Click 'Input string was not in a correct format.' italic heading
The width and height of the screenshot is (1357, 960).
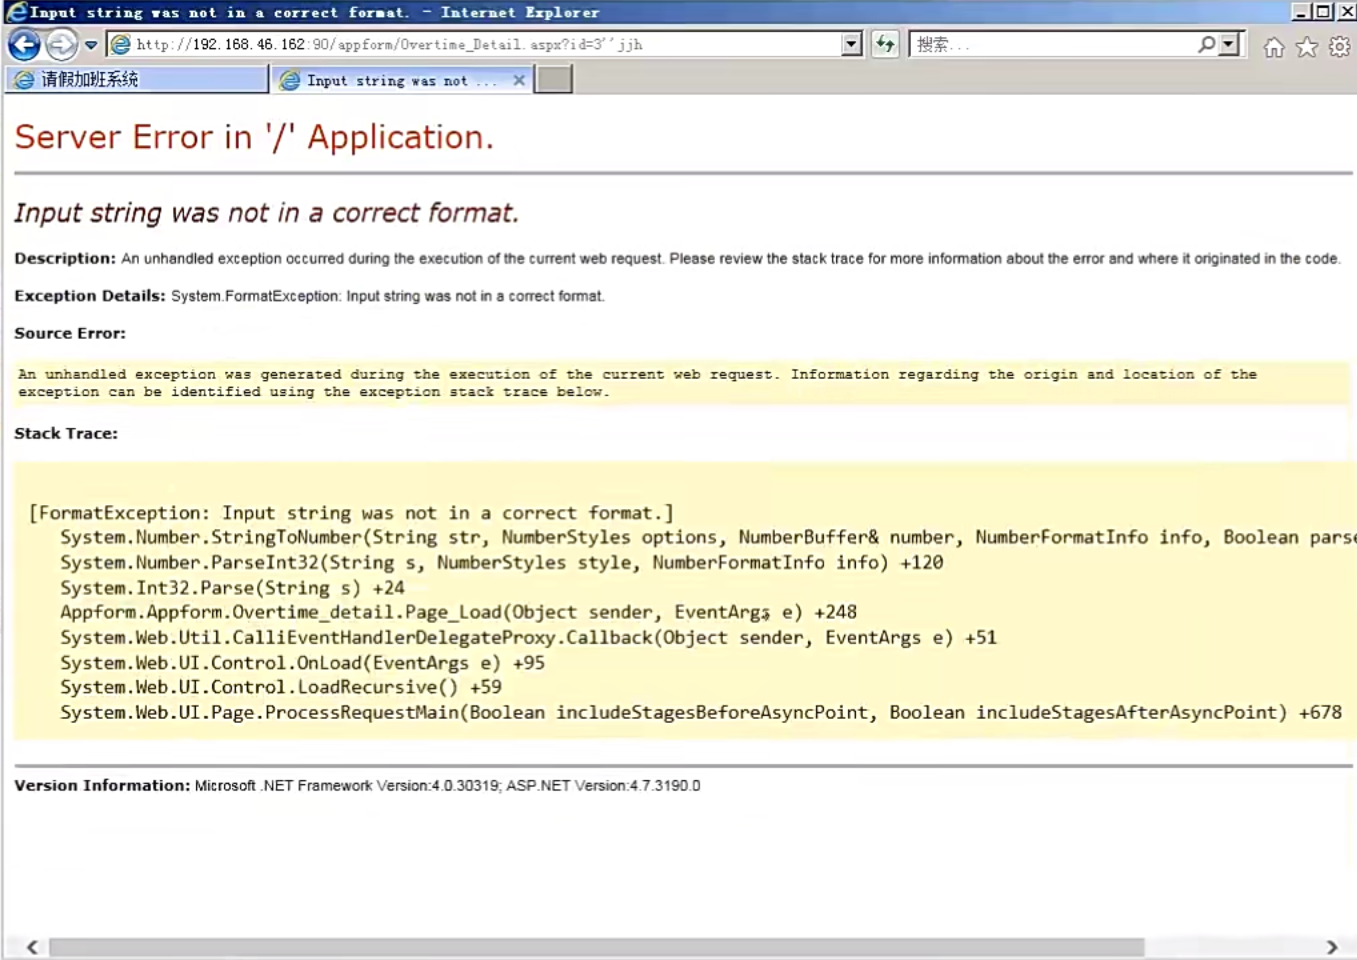pos(266,213)
